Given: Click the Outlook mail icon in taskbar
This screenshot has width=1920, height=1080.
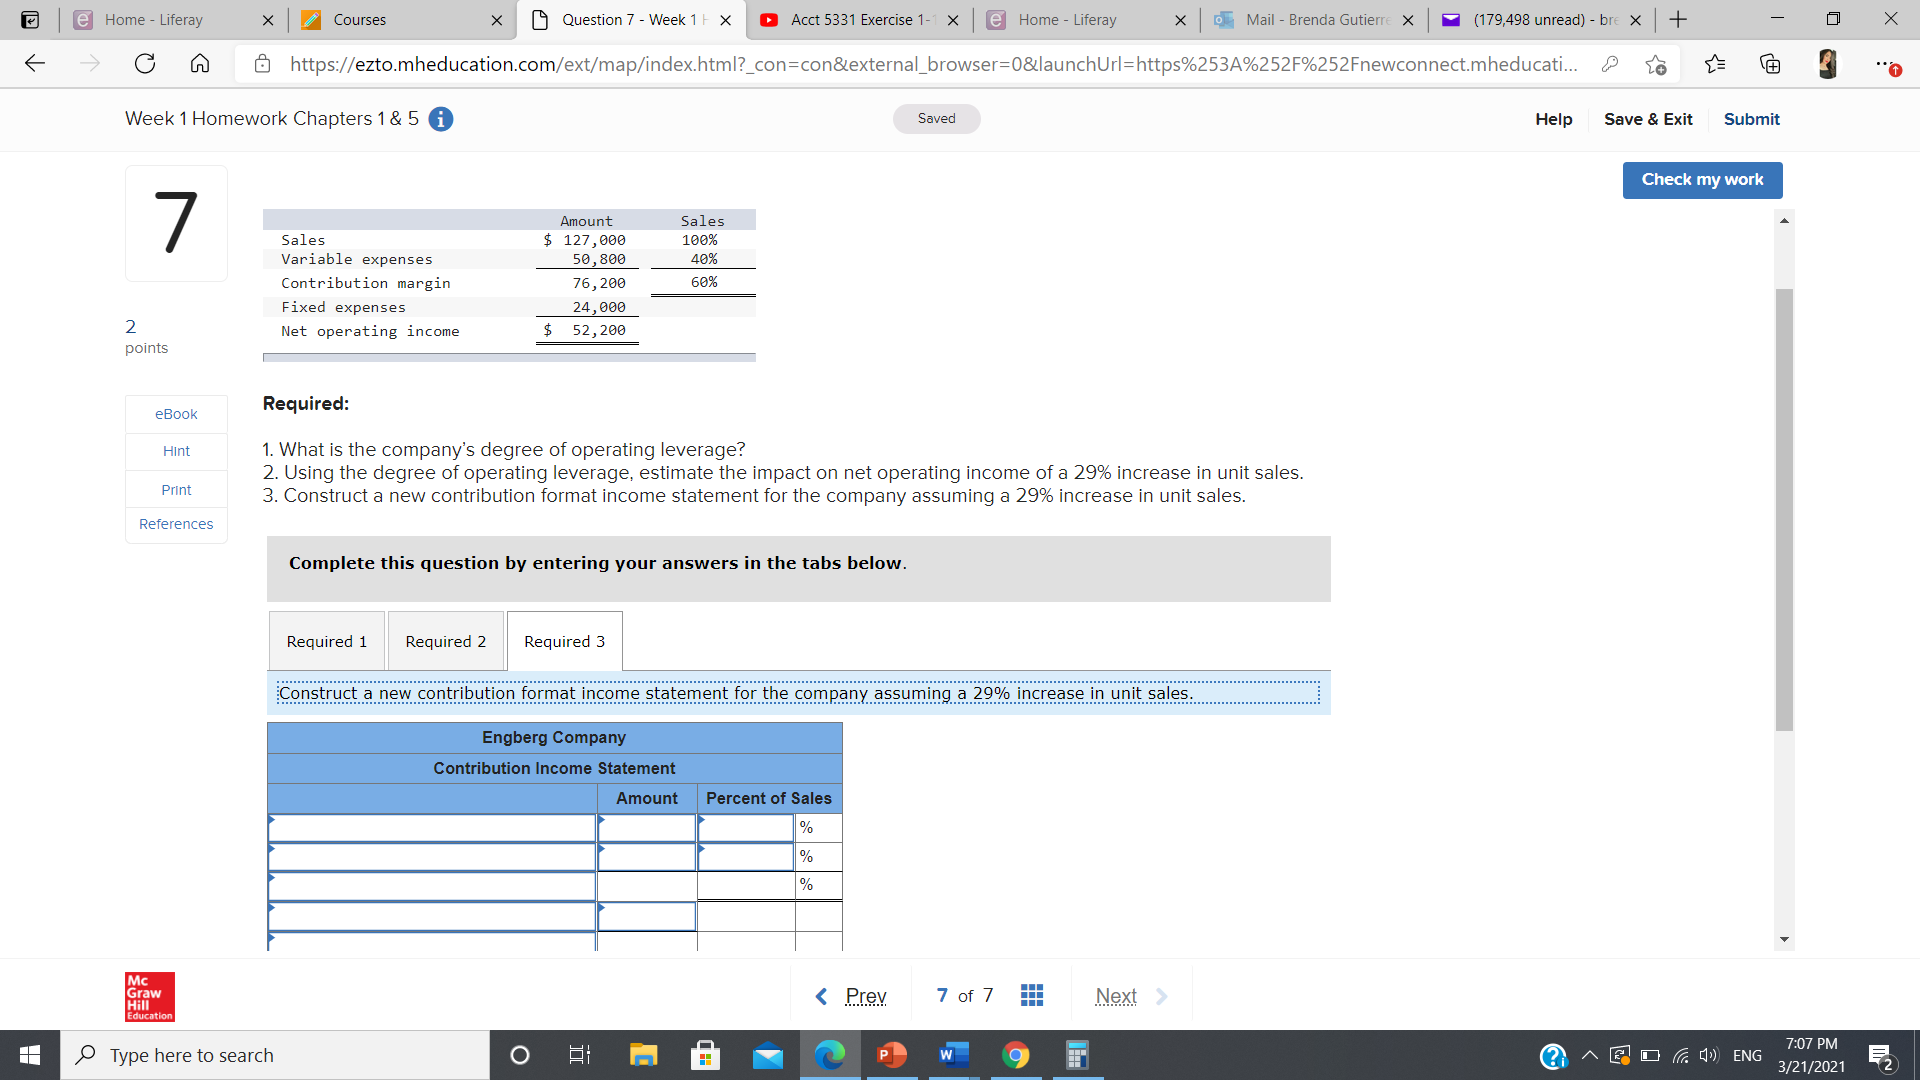Looking at the screenshot, I should [x=768, y=1054].
